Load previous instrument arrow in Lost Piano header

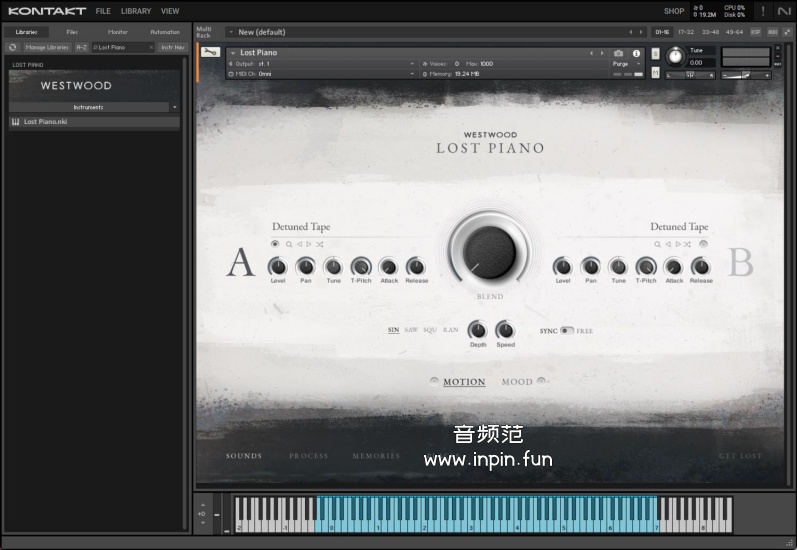[x=591, y=53]
